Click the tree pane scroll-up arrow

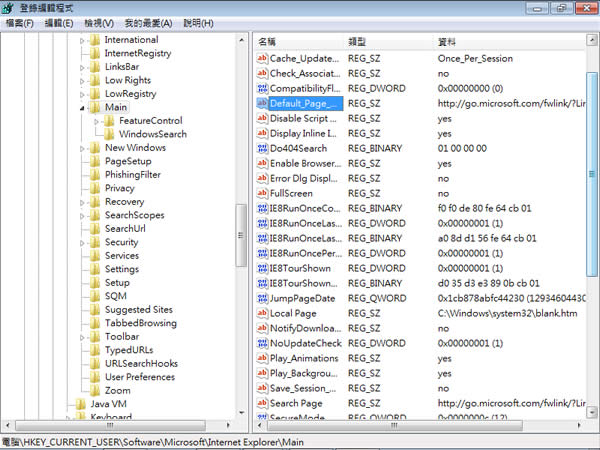pyautogui.click(x=241, y=40)
